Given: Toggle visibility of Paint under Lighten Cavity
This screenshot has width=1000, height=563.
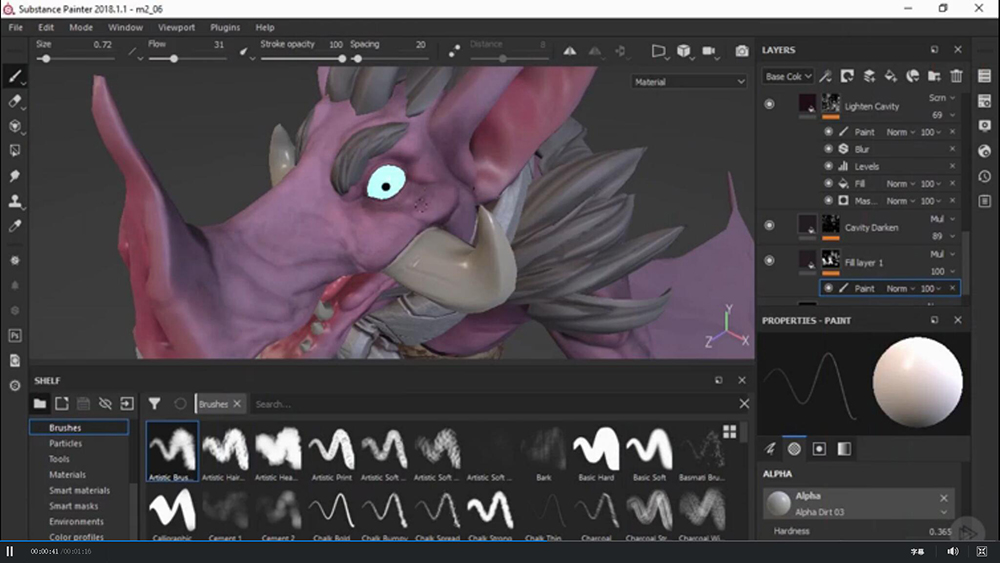Looking at the screenshot, I should [828, 131].
